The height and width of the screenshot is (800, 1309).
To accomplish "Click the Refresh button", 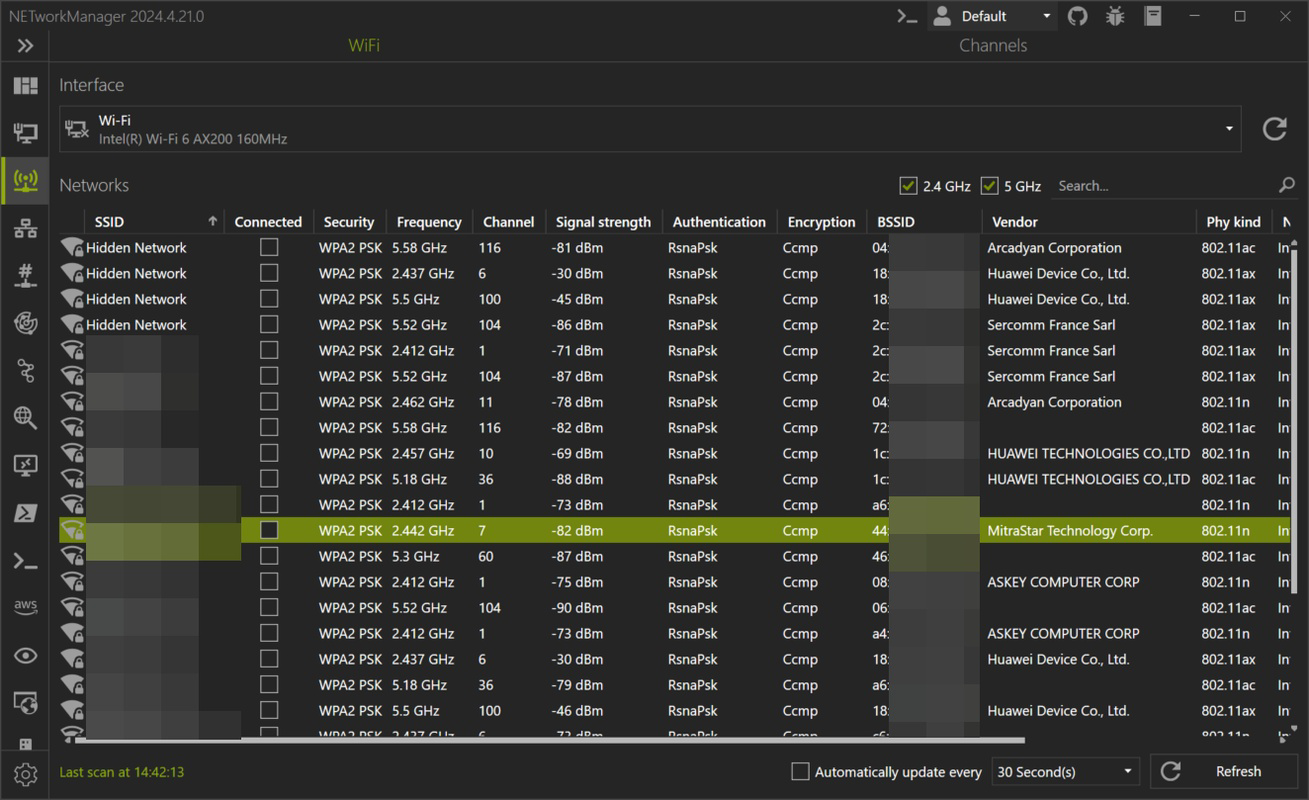I will click(x=1224, y=771).
